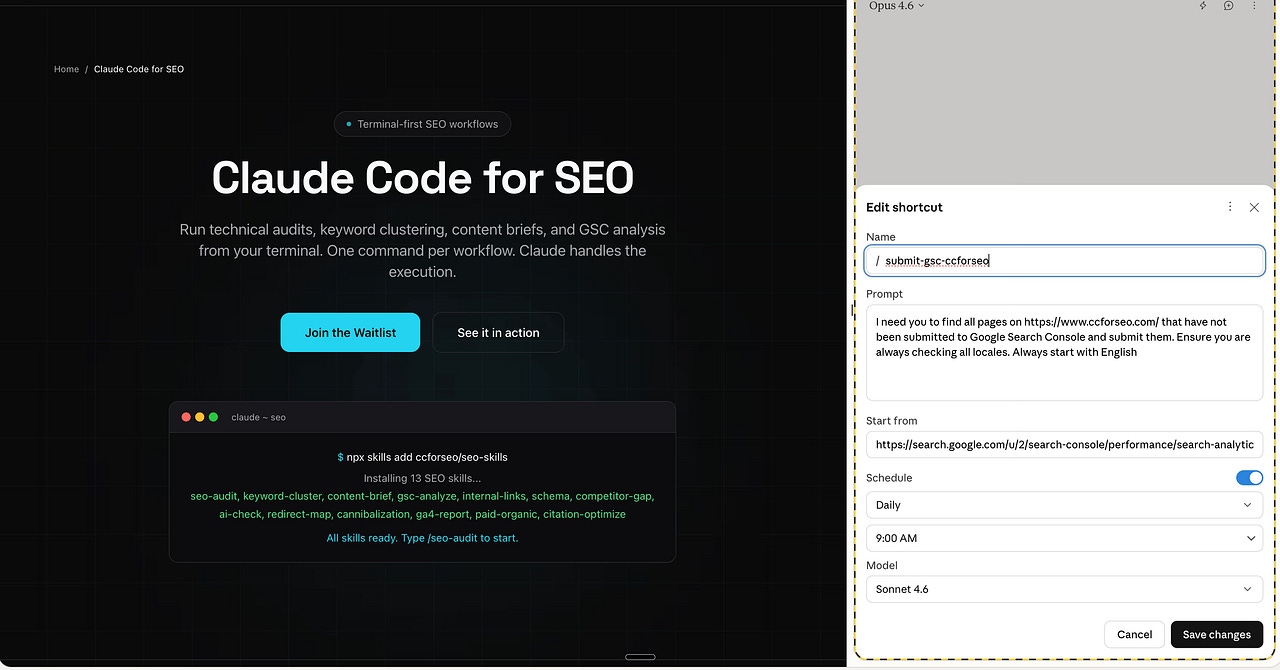
Task: Open the Opus 4.6 model selector
Action: [x=896, y=6]
